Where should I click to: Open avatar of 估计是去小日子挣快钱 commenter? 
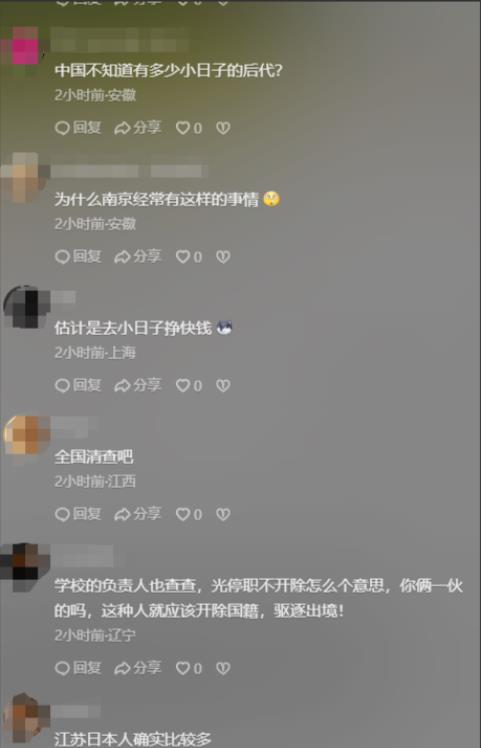pyautogui.click(x=26, y=307)
